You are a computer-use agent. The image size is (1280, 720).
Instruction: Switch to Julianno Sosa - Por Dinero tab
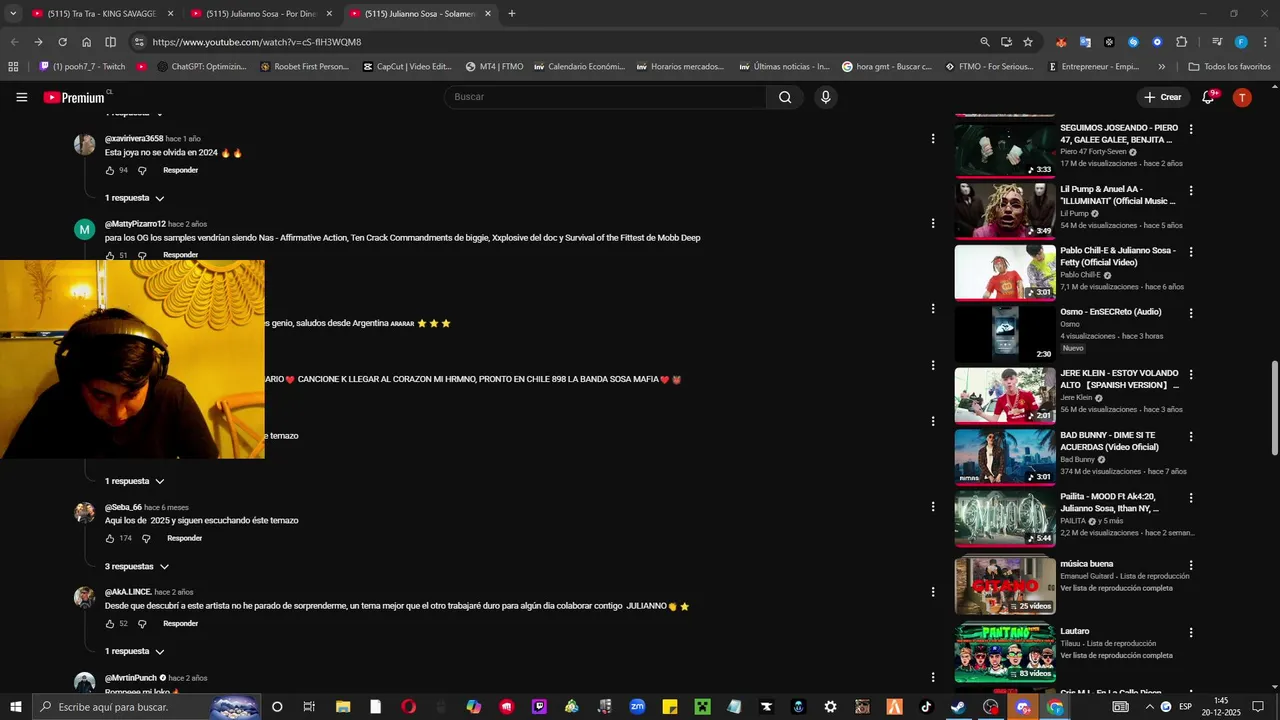[262, 14]
